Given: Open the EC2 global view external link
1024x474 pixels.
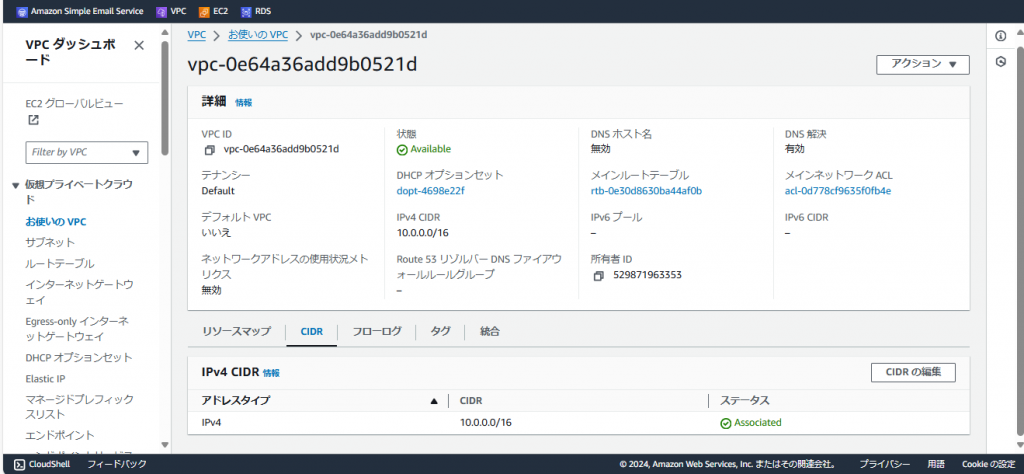Looking at the screenshot, I should (x=33, y=121).
